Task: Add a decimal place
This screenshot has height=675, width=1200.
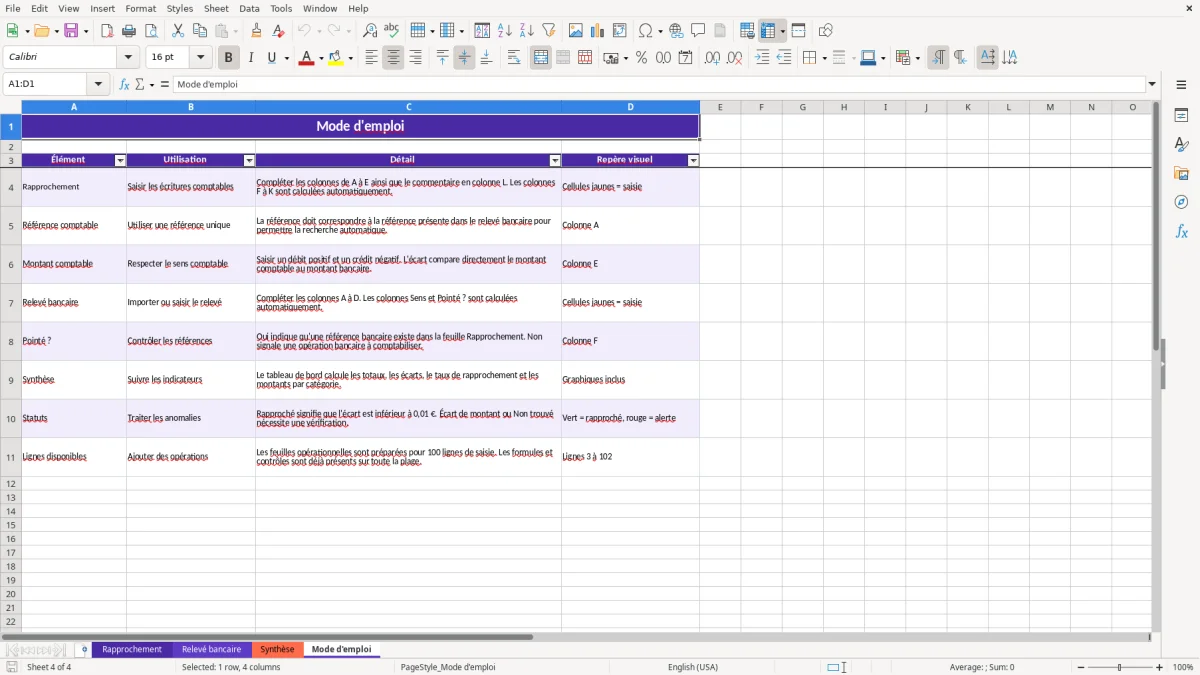Action: click(712, 58)
